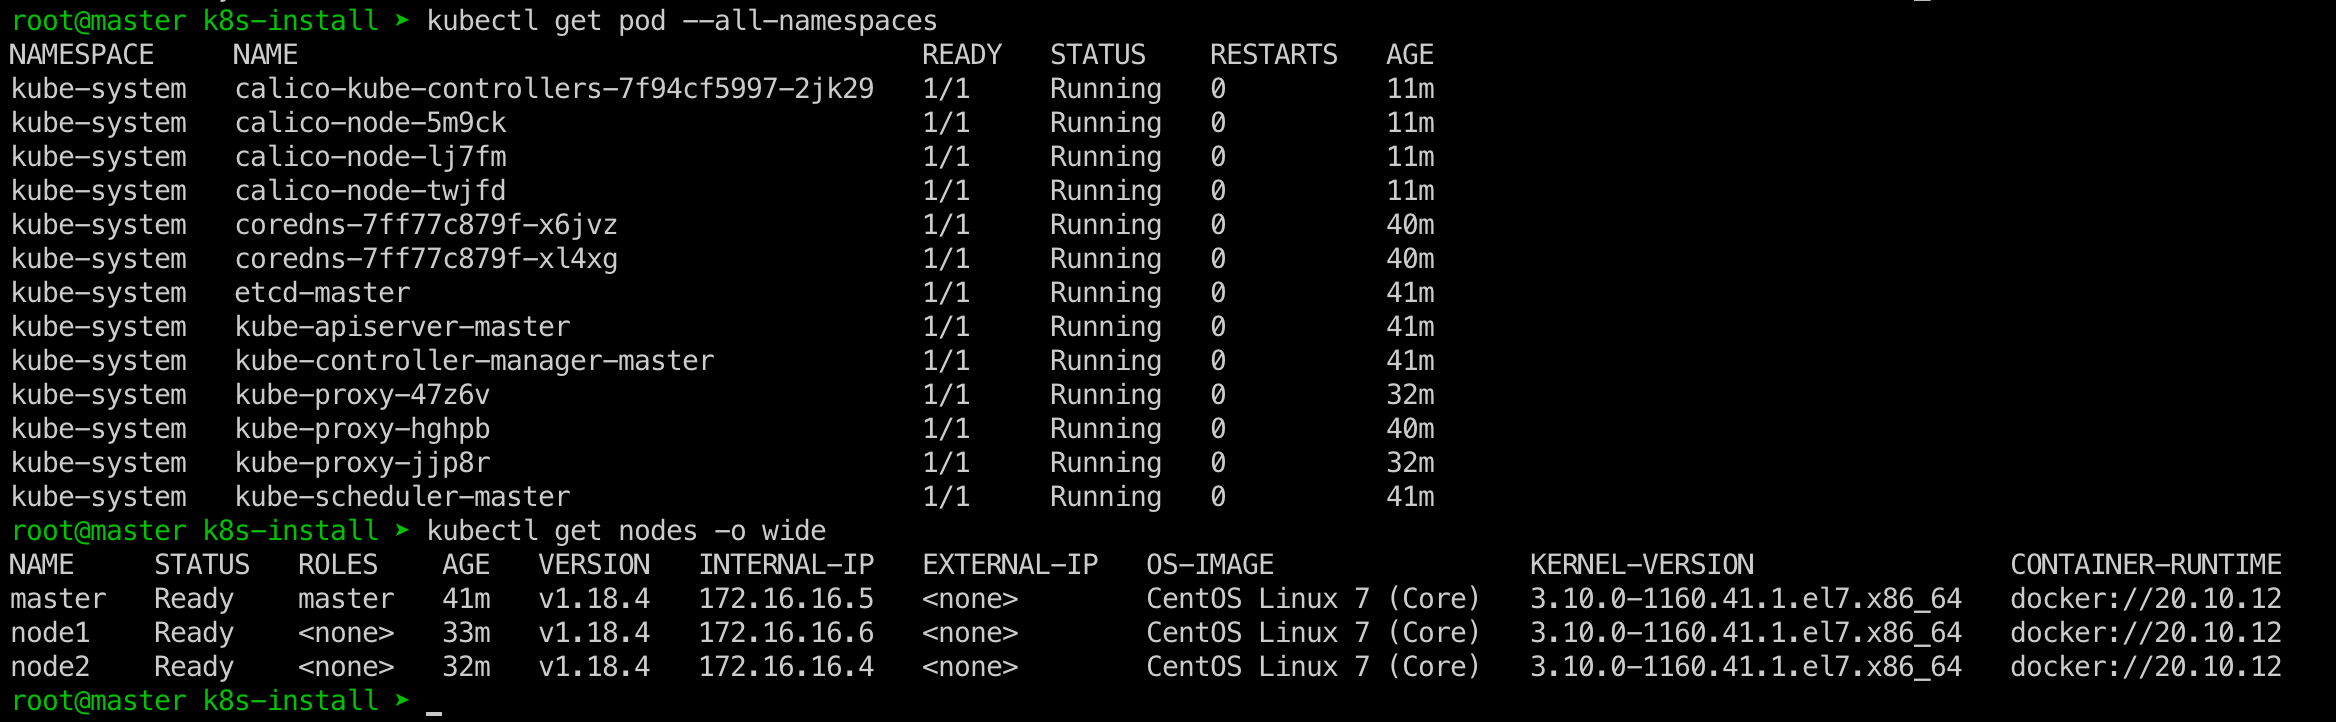Click the CONTAINER-RUNTIME column header
This screenshot has width=2336, height=722.
[x=2145, y=565]
